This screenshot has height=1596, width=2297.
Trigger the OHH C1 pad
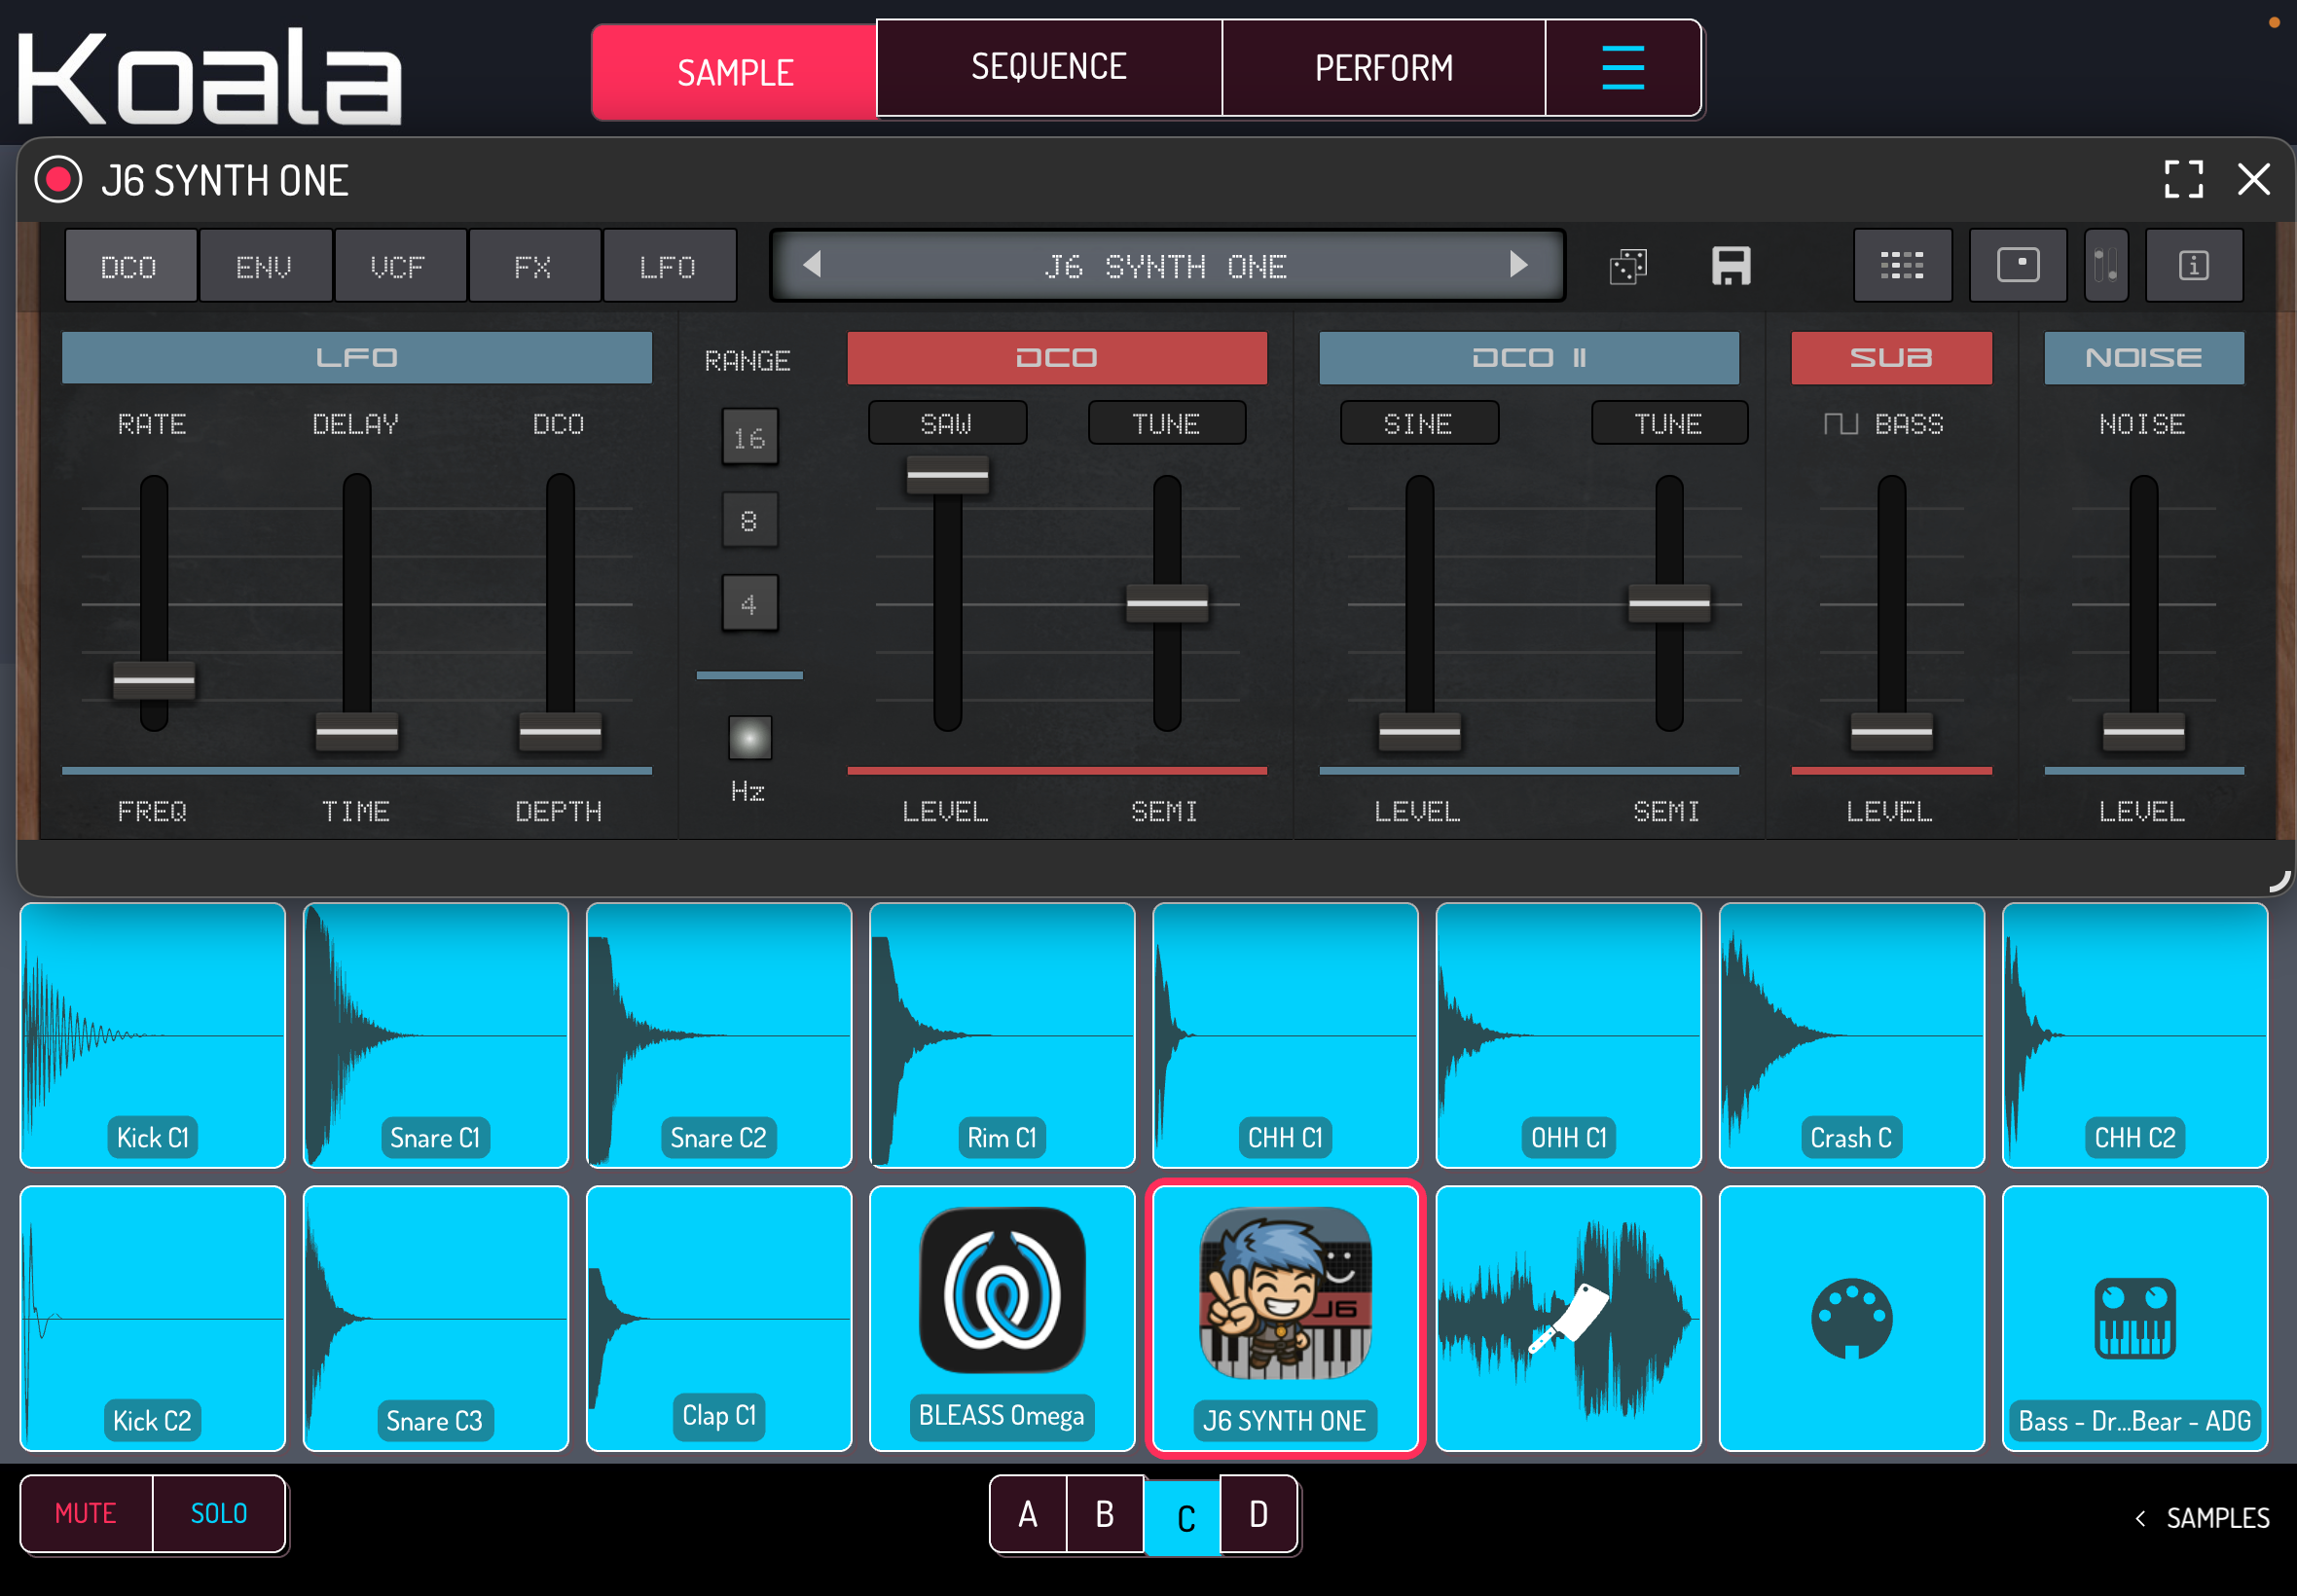(1568, 1035)
